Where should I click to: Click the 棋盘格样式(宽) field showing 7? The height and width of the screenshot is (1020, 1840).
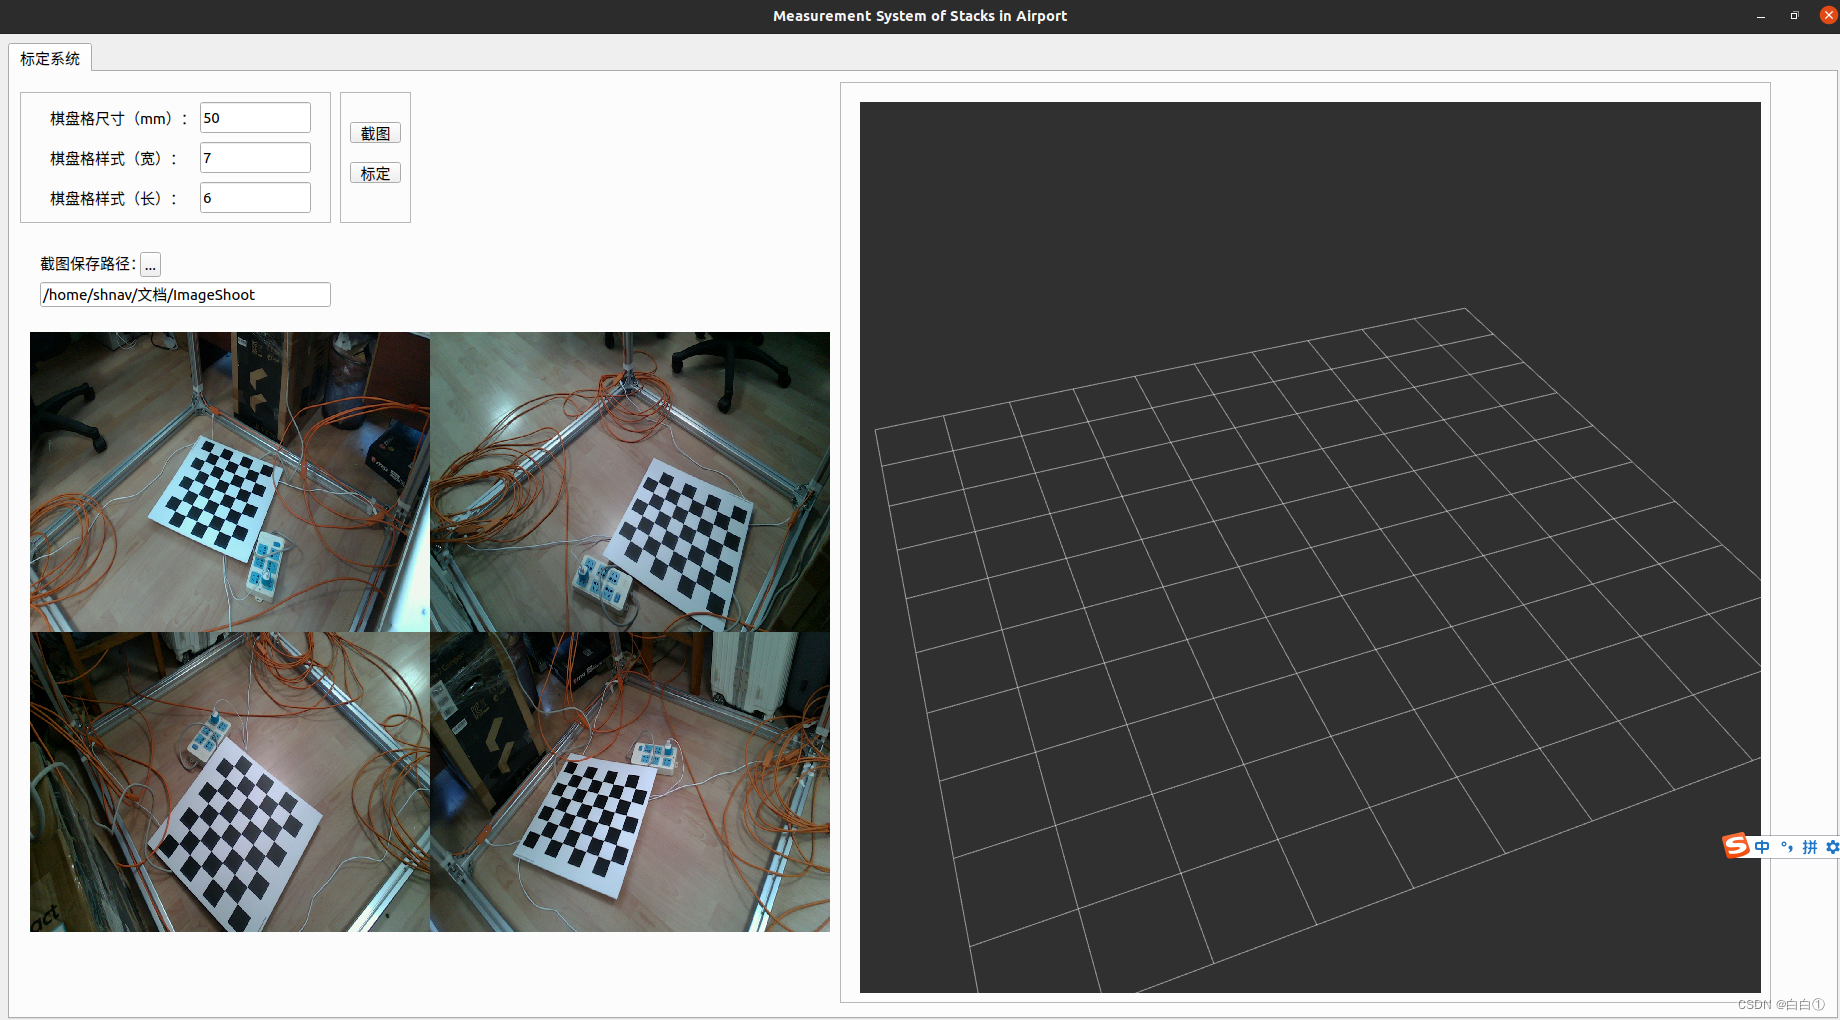(255, 157)
